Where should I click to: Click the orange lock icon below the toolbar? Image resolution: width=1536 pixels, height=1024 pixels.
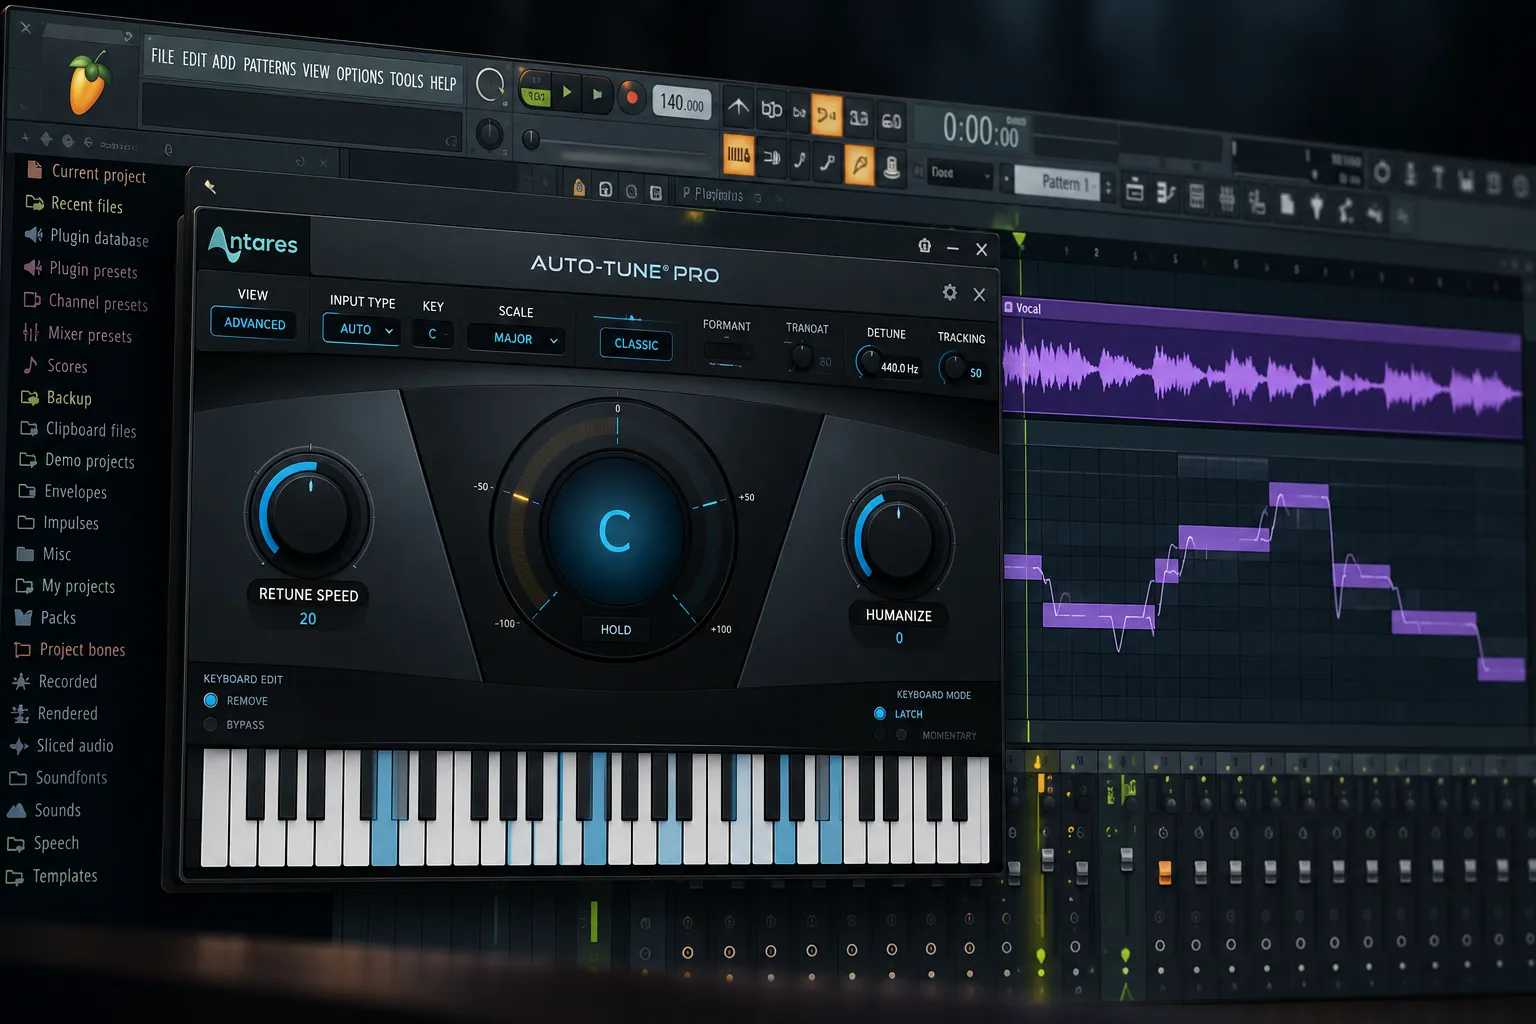click(579, 187)
